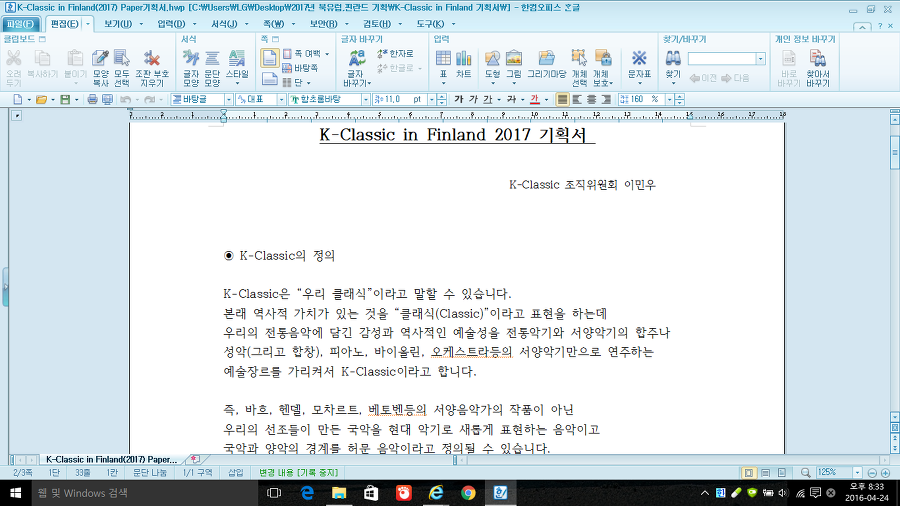Toggle strikethrough 가 formatting

click(x=511, y=99)
